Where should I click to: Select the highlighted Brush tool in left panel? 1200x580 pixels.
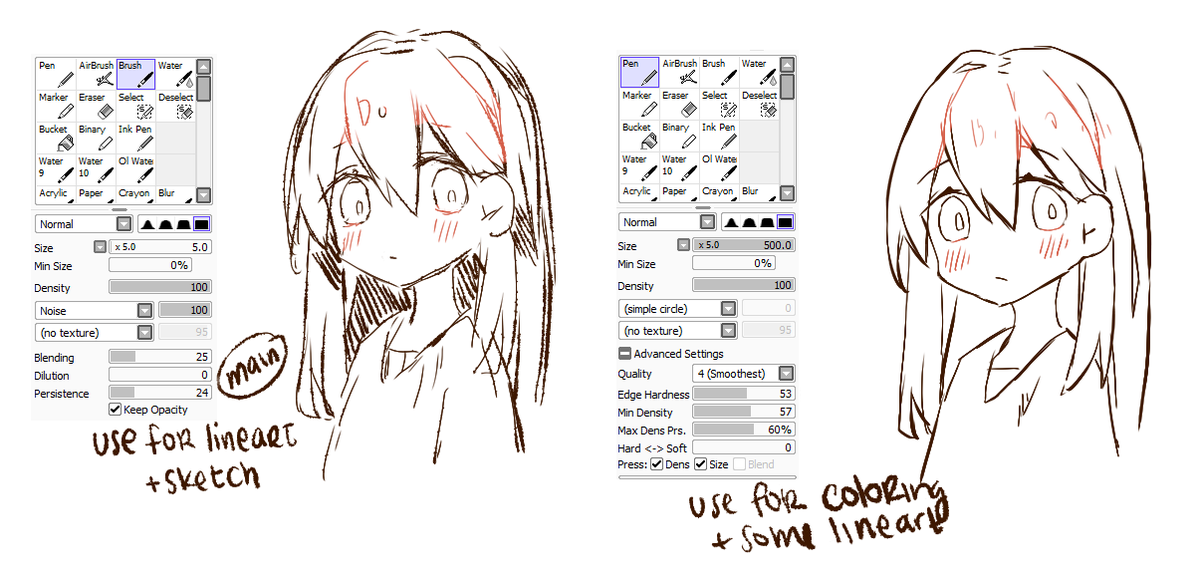[136, 73]
